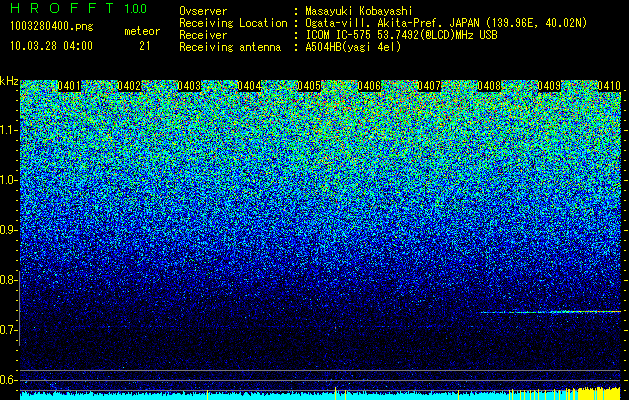
Task: Click the 0404 time marker
Action: pyautogui.click(x=249, y=86)
